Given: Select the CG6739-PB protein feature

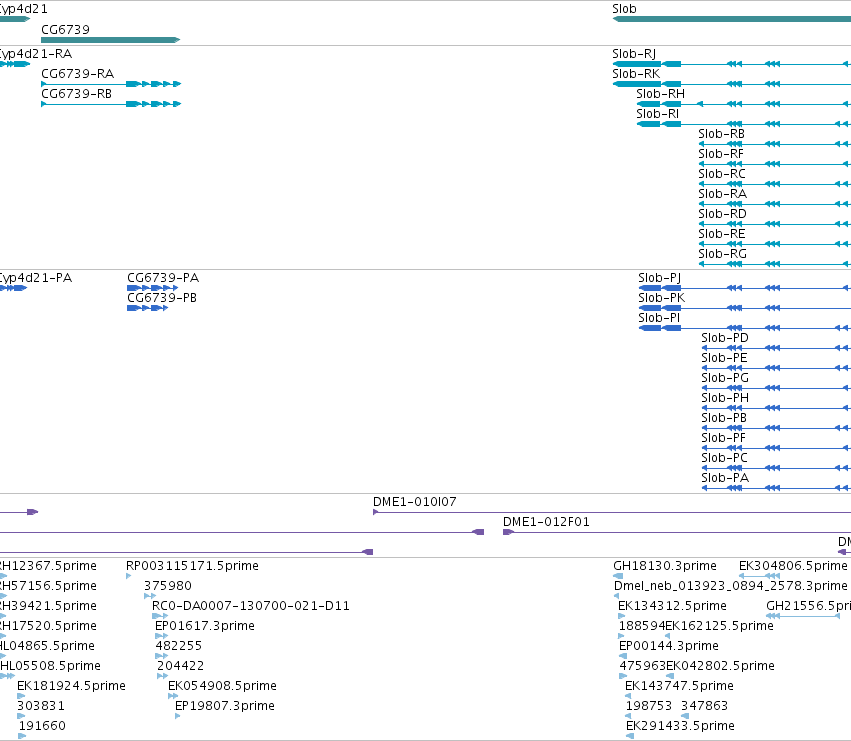Looking at the screenshot, I should 148,308.
